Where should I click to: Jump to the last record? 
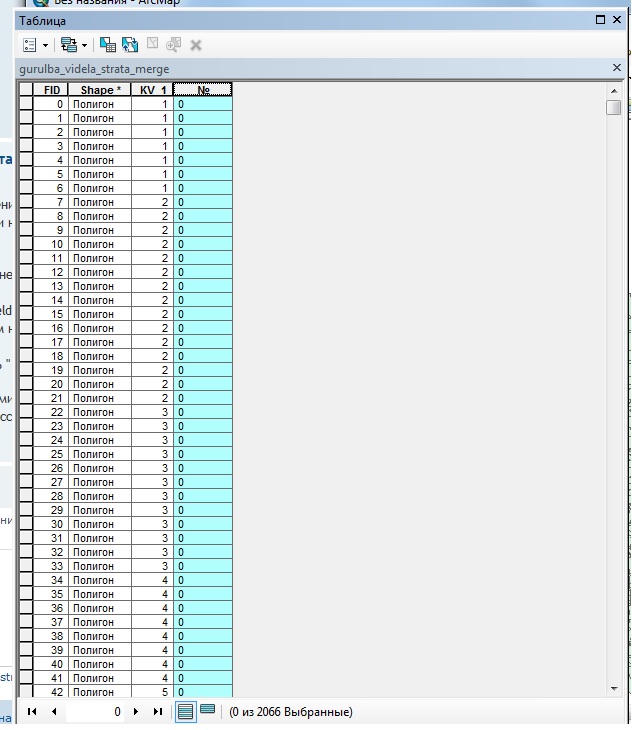(158, 712)
